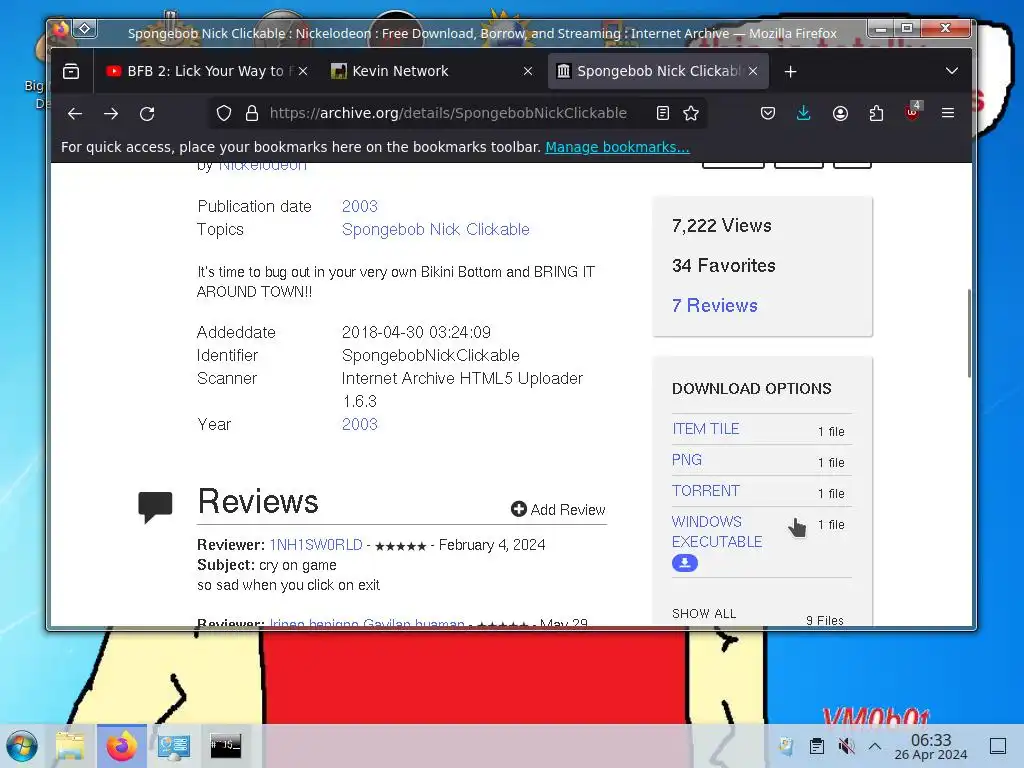Click the Reviews speech bubble icon
This screenshot has width=1024, height=768.
155,507
